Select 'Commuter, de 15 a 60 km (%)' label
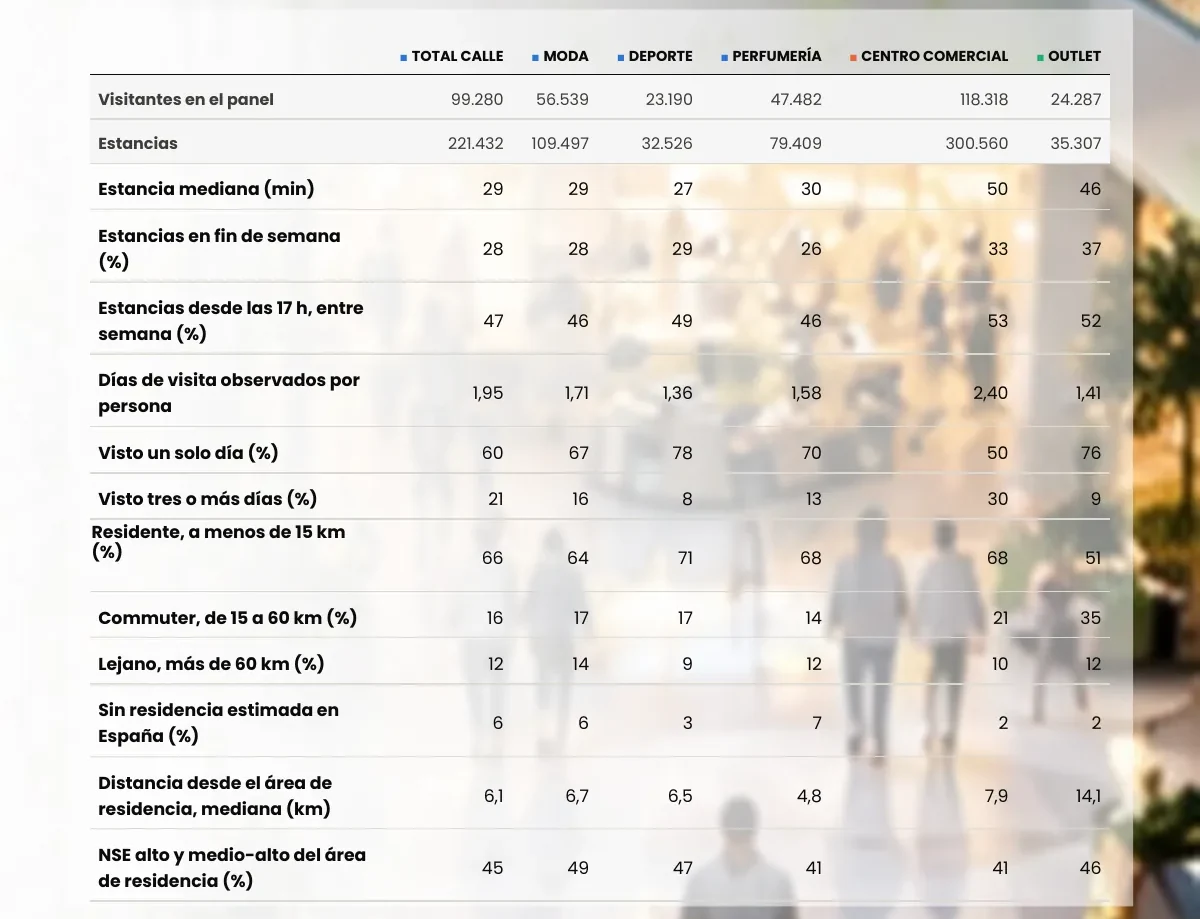Image resolution: width=1200 pixels, height=919 pixels. [228, 617]
